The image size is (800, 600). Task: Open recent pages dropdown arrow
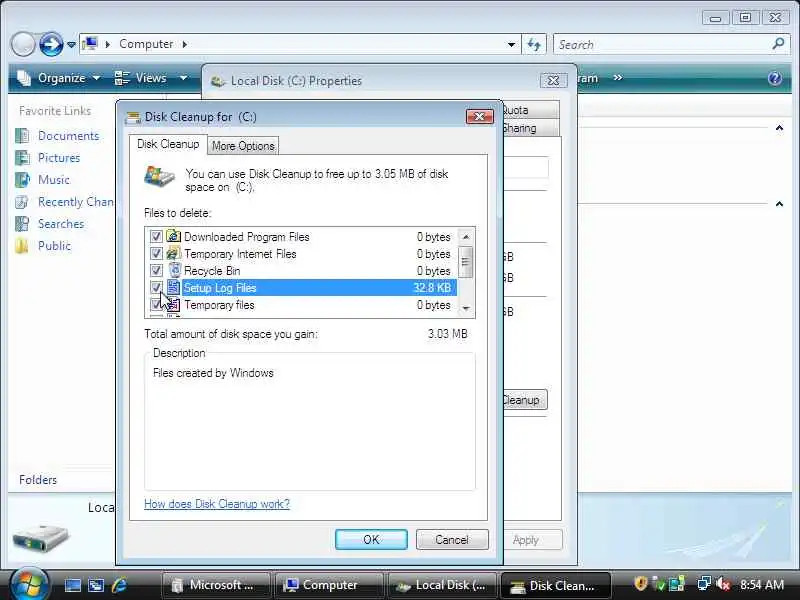pyautogui.click(x=71, y=45)
